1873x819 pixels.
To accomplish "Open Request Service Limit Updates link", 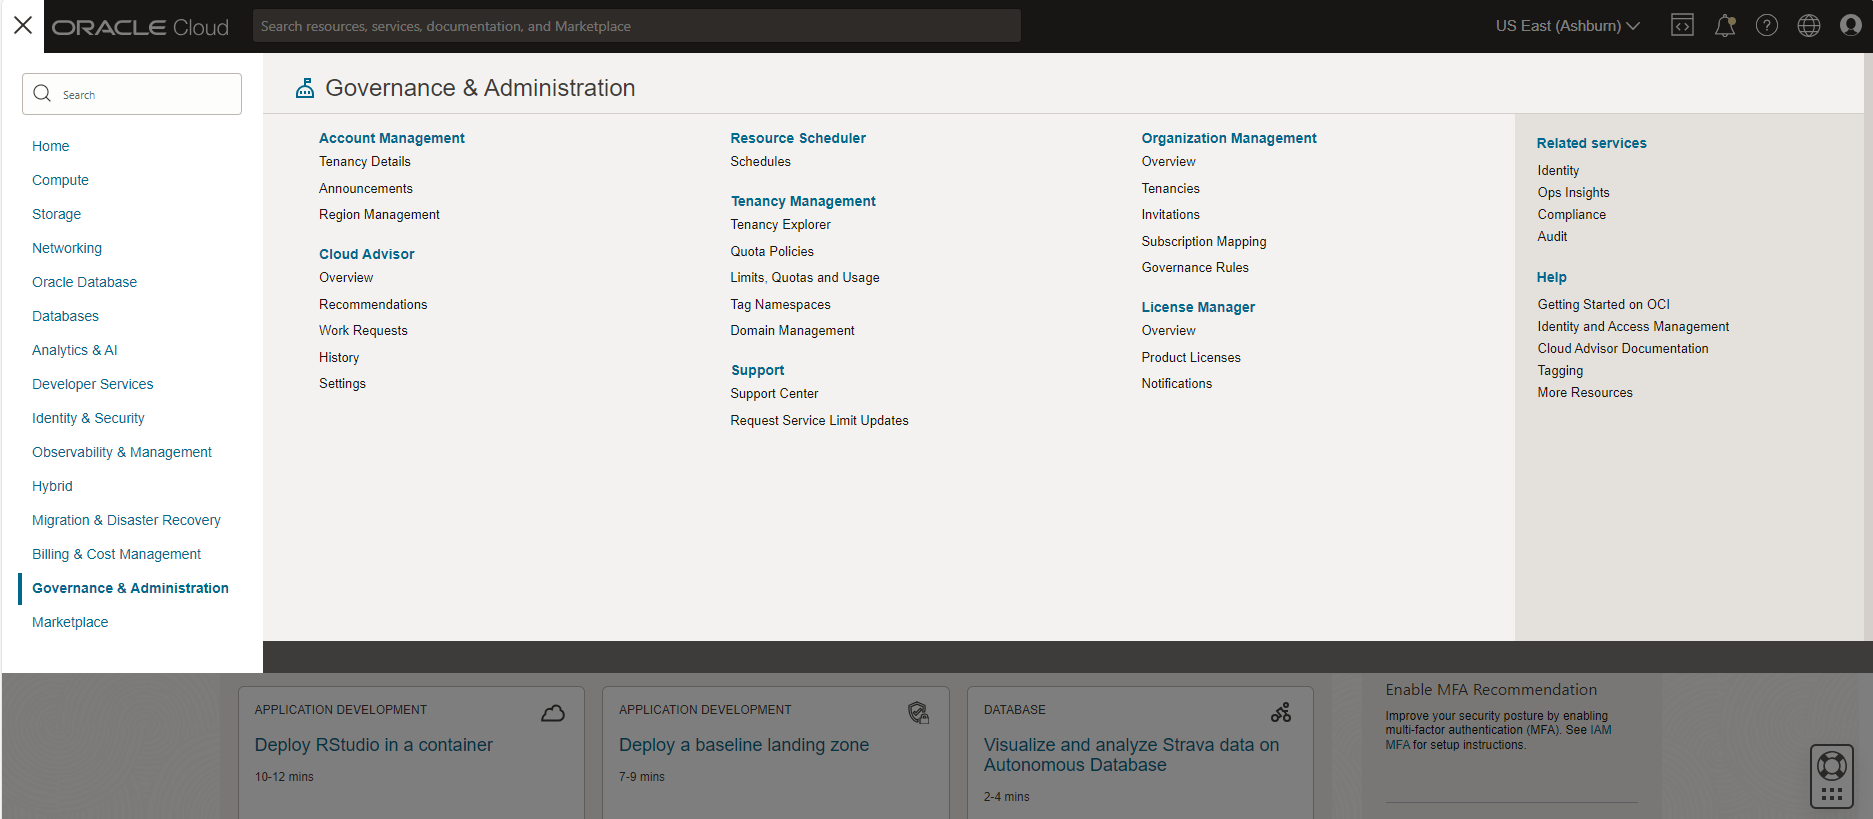I will pos(819,421).
